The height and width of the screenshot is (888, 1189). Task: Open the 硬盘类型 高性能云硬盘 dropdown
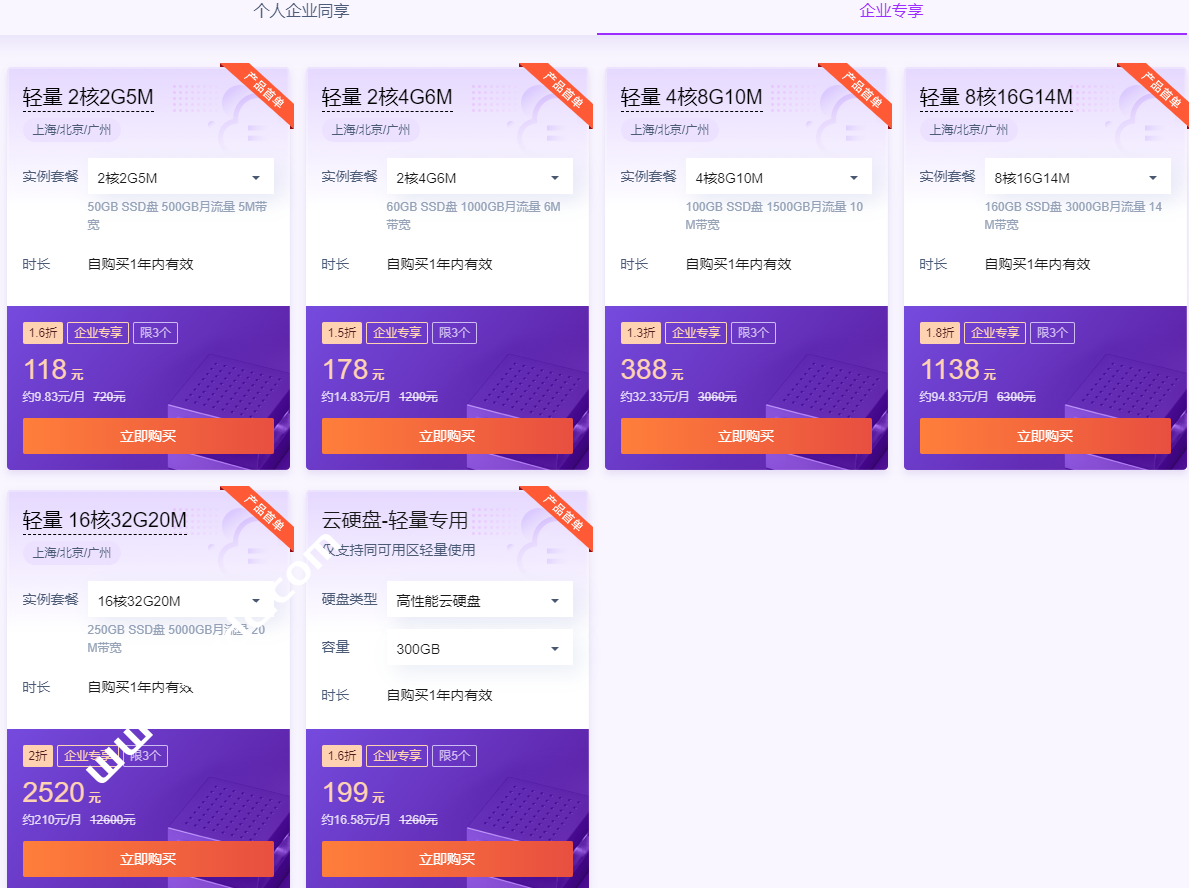(x=479, y=601)
